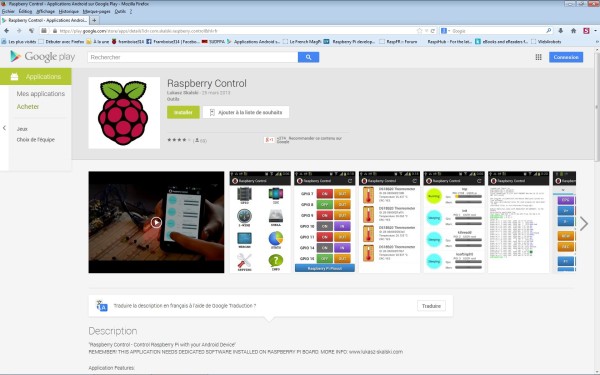Image resolution: width=600 pixels, height=375 pixels.
Task: Click the Description heading
Action: point(112,331)
